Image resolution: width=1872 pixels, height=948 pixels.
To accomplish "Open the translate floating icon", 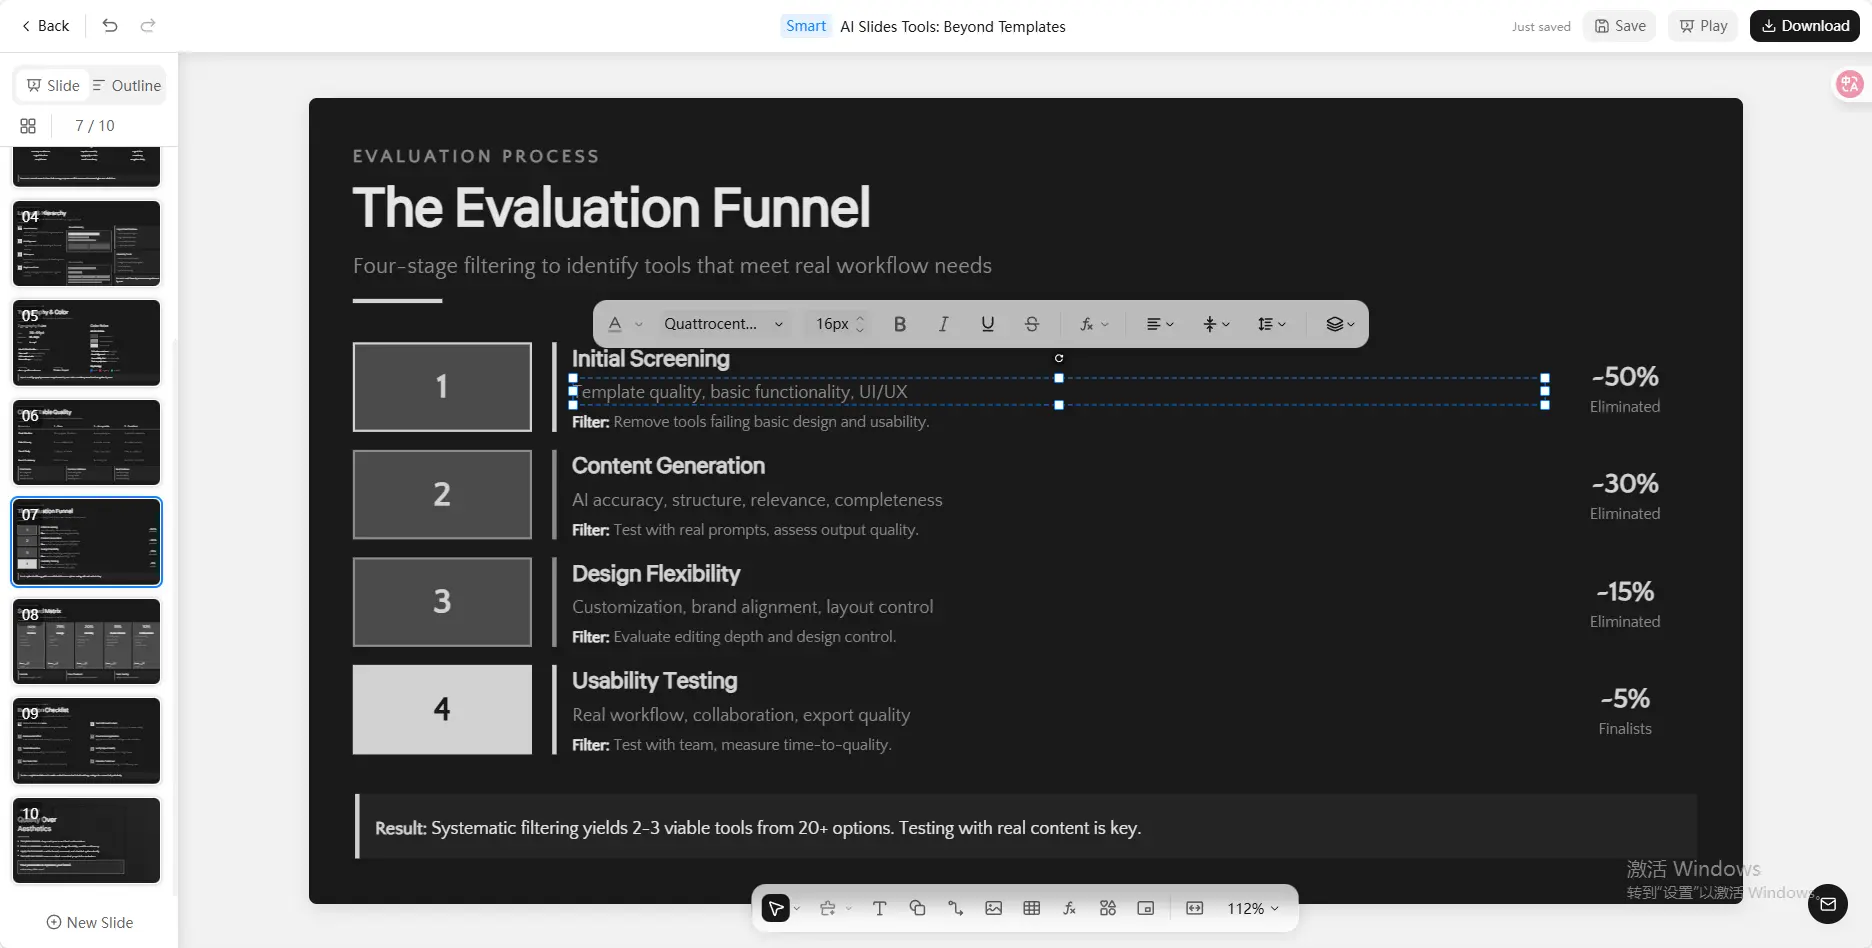I will [1850, 84].
